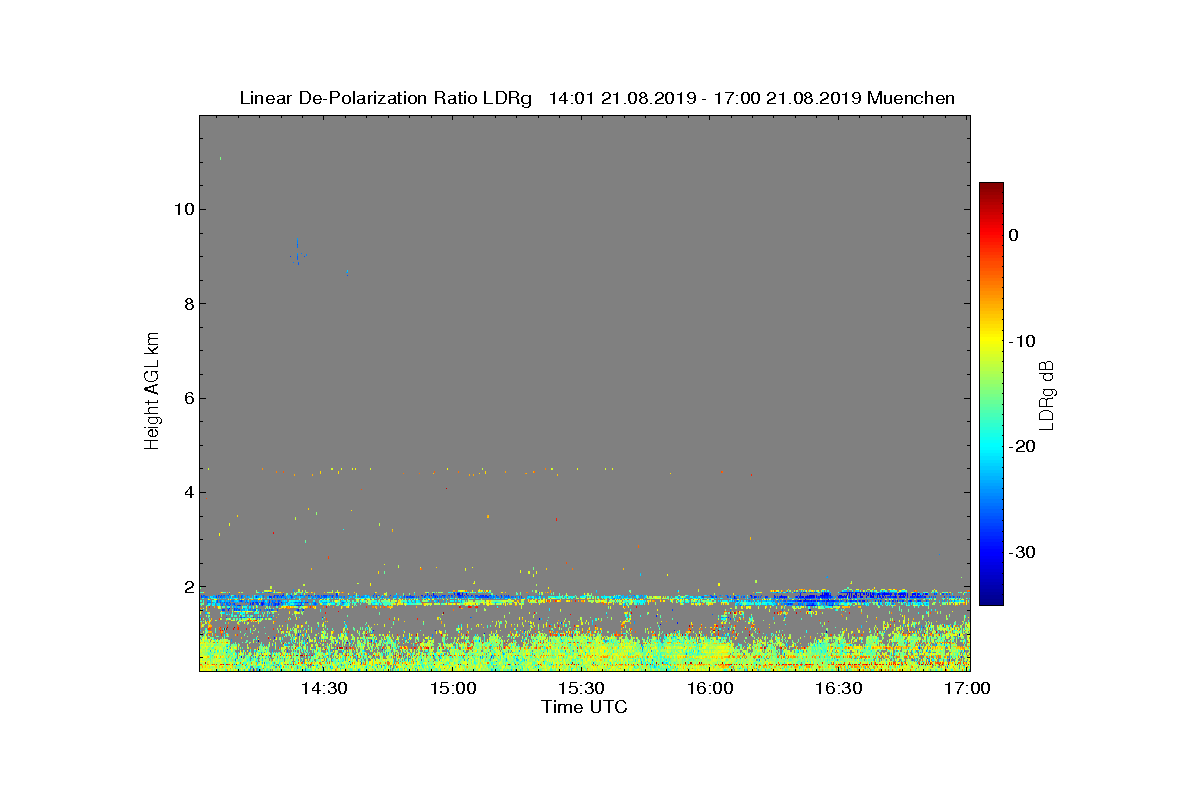Click the 15:30 time axis label
The image size is (1200, 800).
581,688
